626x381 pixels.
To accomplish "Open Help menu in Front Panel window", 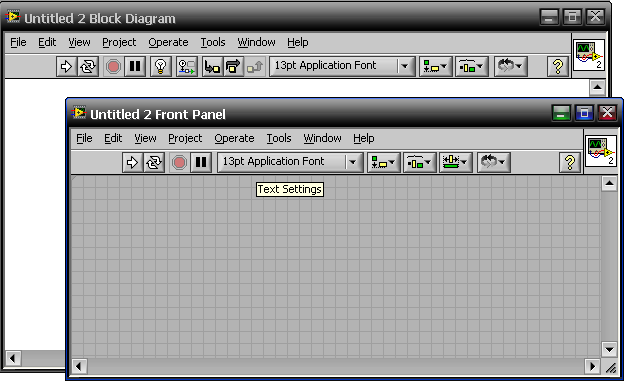I will pyautogui.click(x=363, y=138).
